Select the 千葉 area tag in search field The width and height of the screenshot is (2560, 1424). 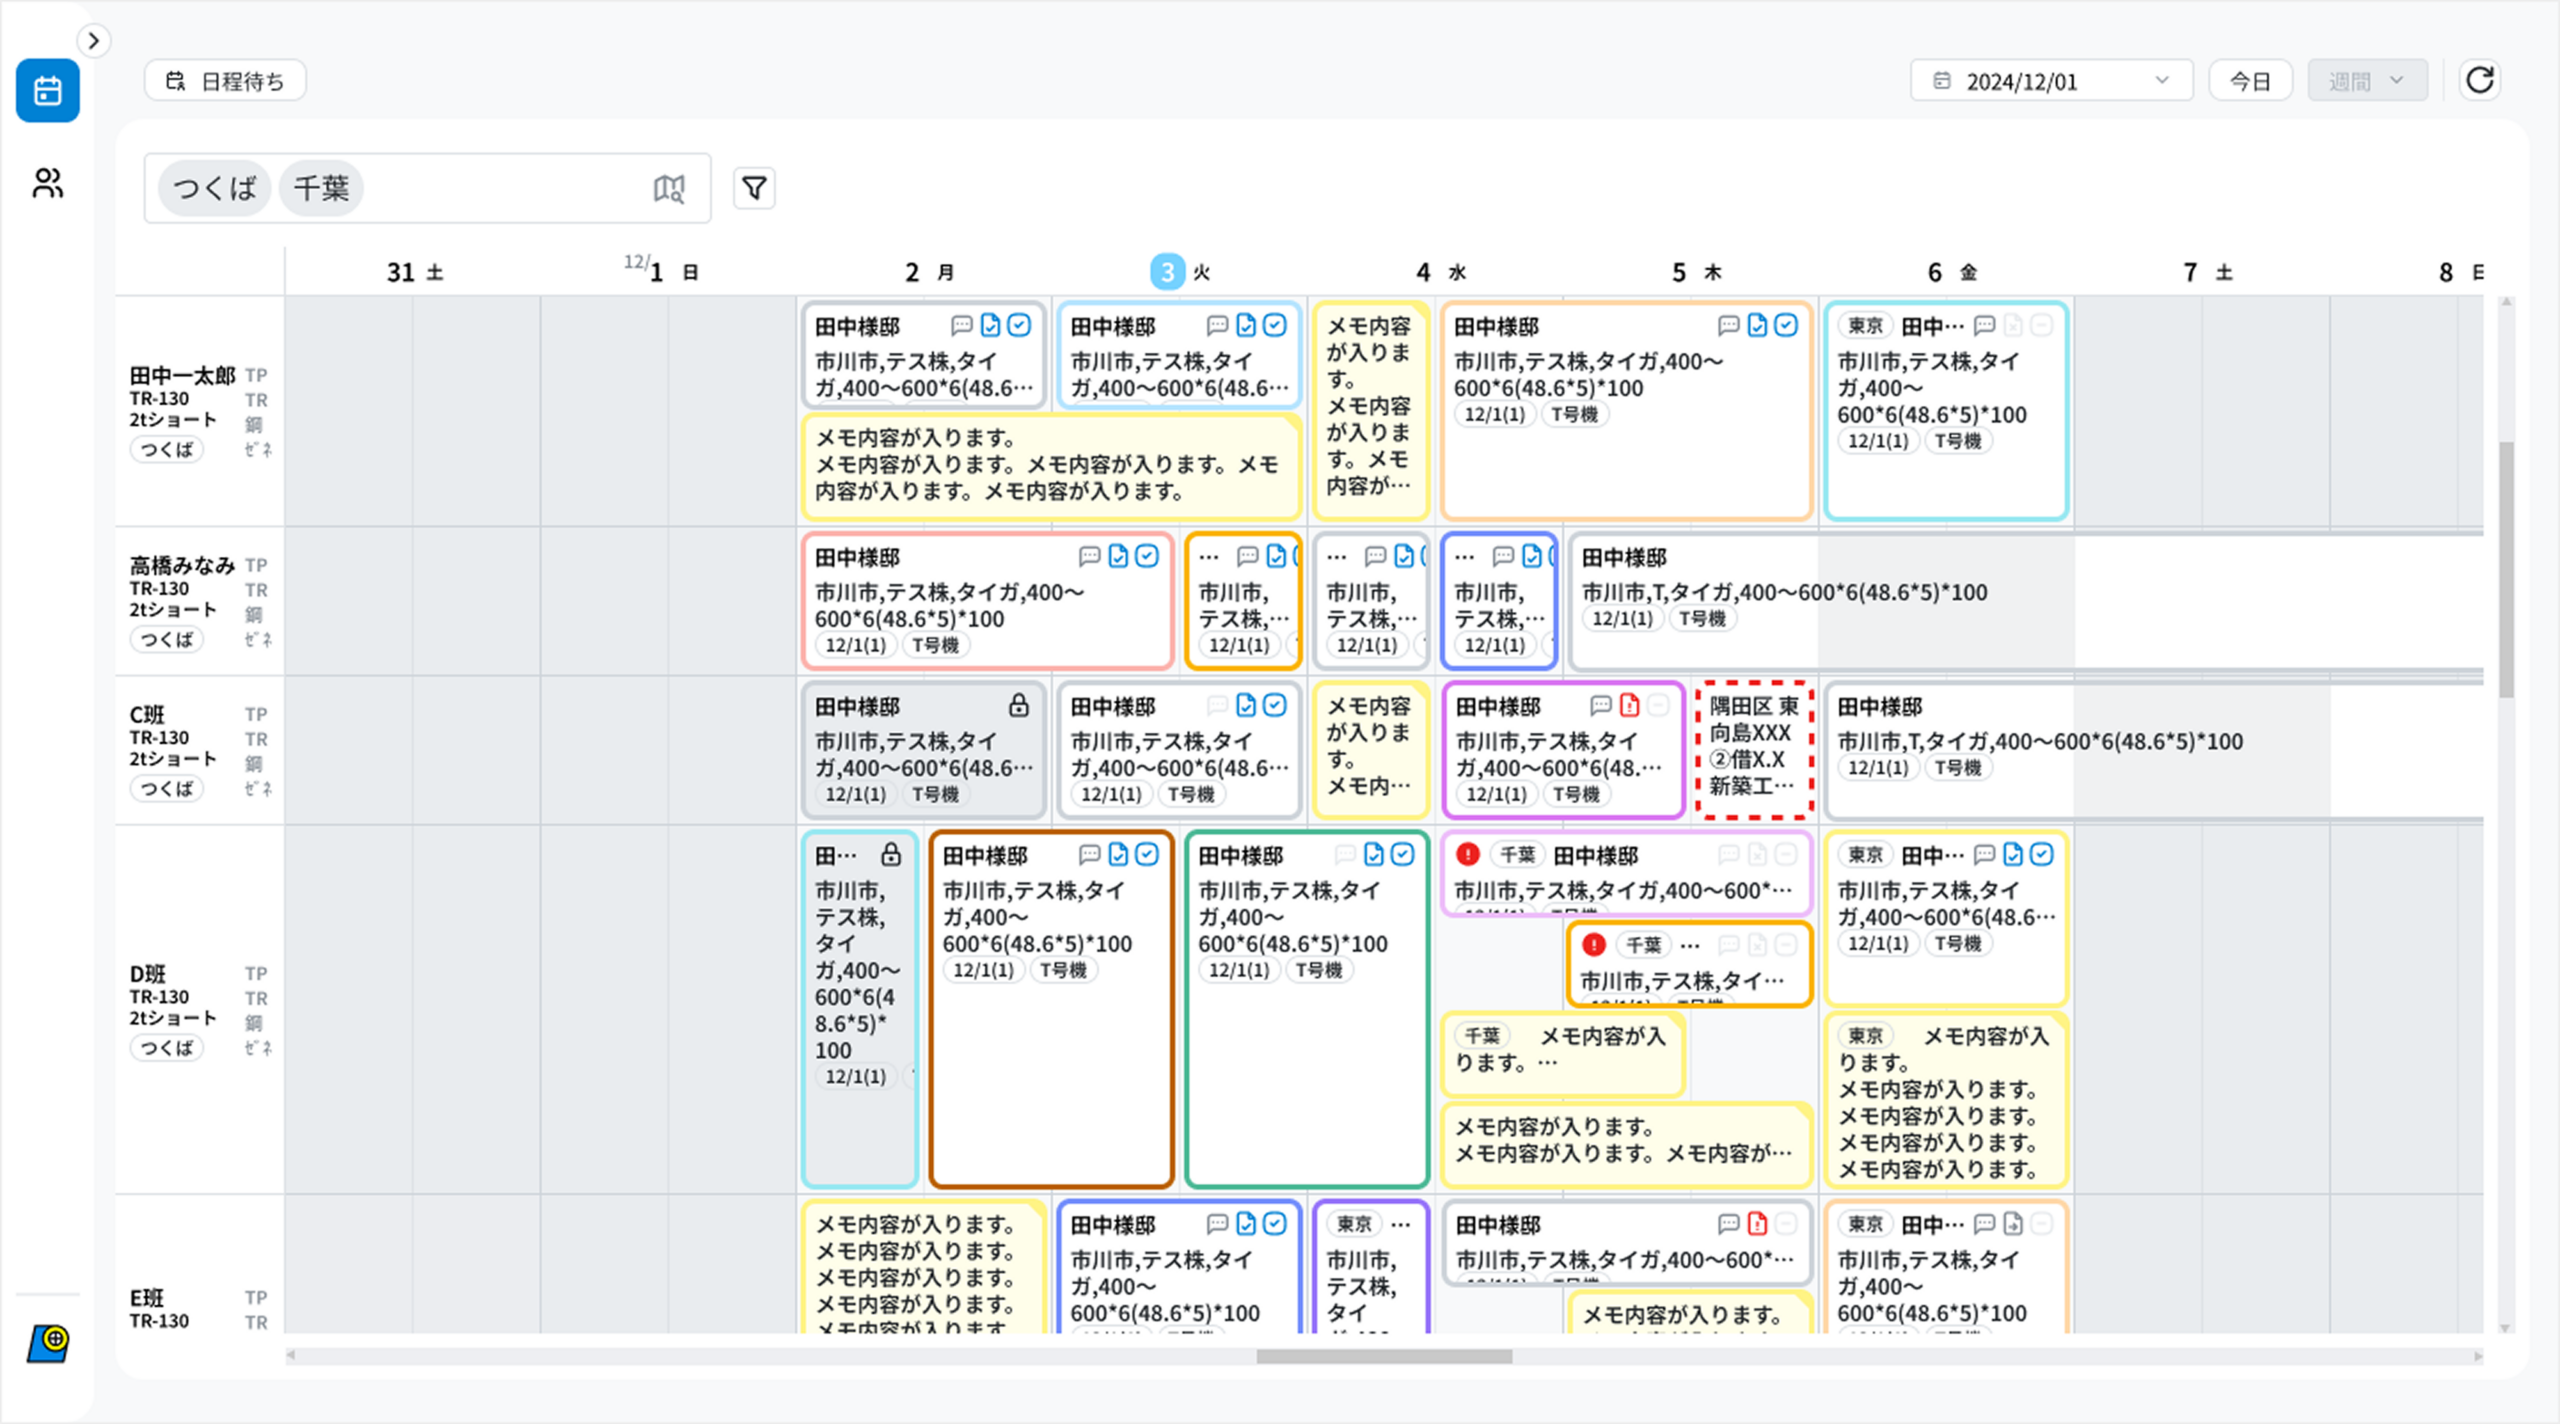[321, 188]
